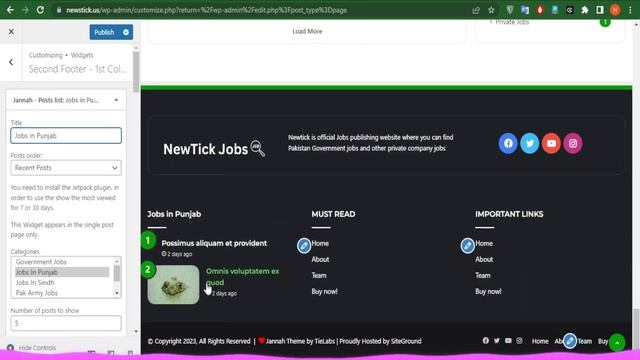Image resolution: width=640 pixels, height=360 pixels.
Task: Bookmark this page with star icon
Action: click(x=491, y=10)
